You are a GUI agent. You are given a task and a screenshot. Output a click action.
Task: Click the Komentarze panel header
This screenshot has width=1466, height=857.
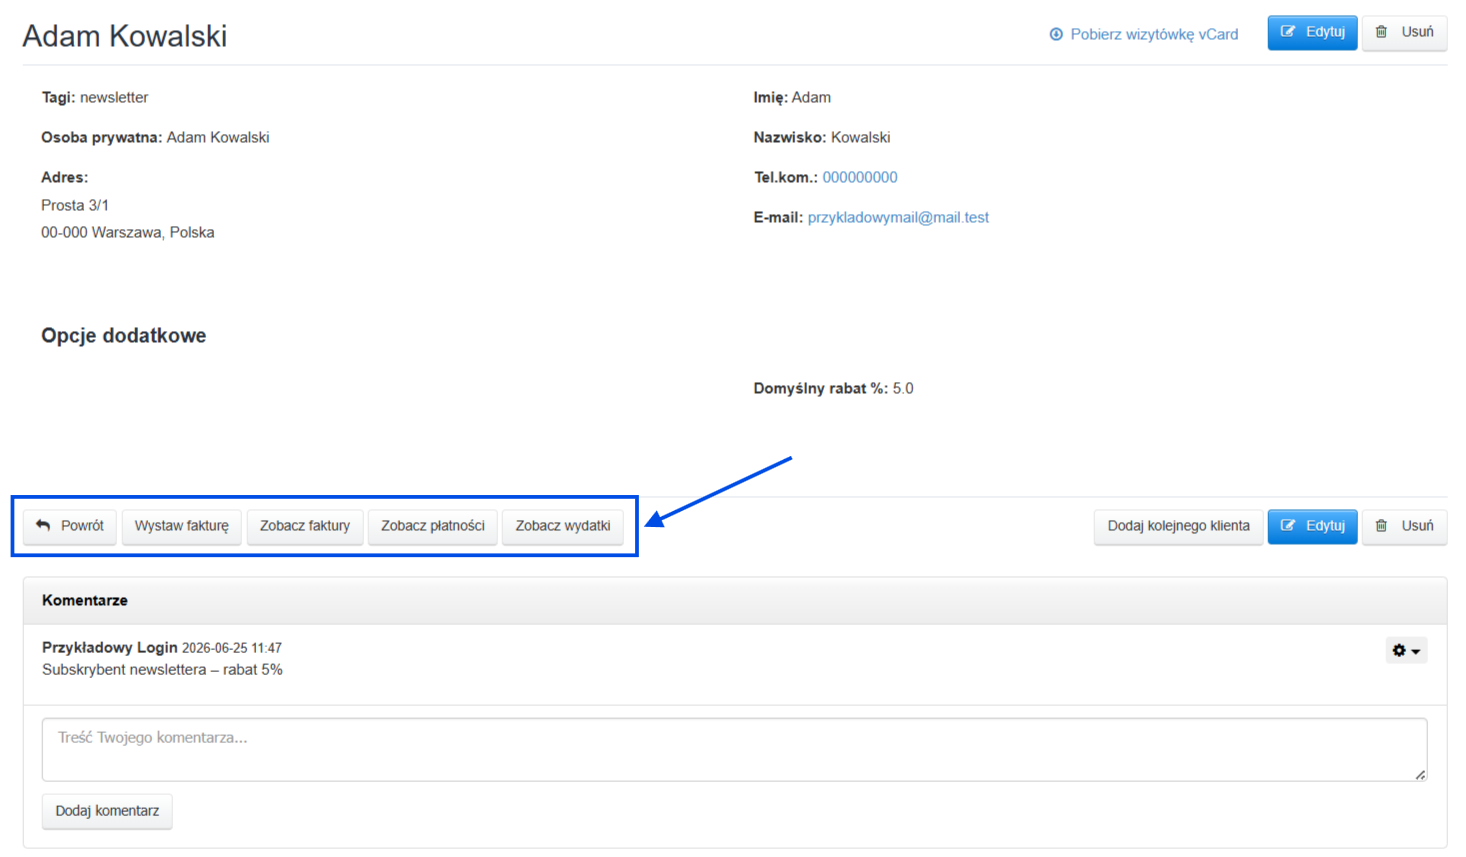click(734, 601)
